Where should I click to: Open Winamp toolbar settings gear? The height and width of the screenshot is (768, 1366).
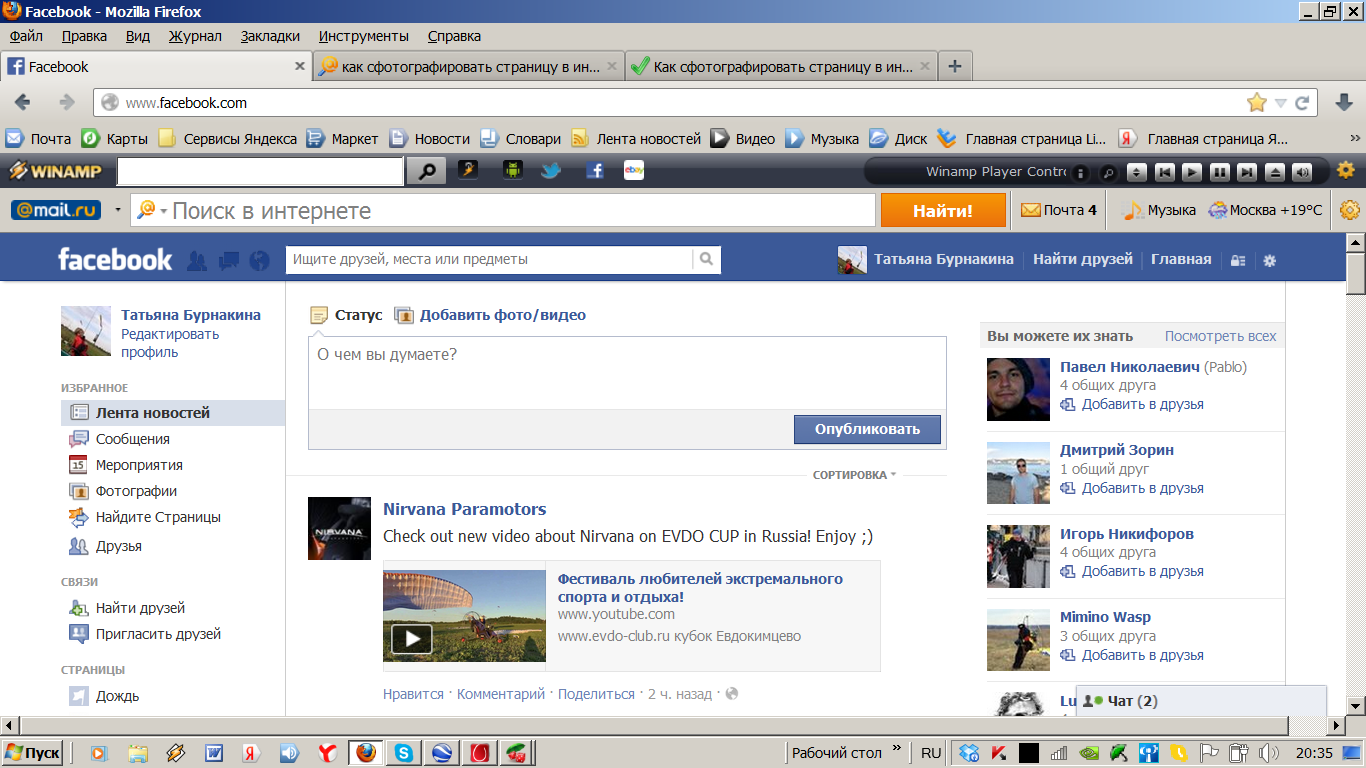coord(1346,170)
